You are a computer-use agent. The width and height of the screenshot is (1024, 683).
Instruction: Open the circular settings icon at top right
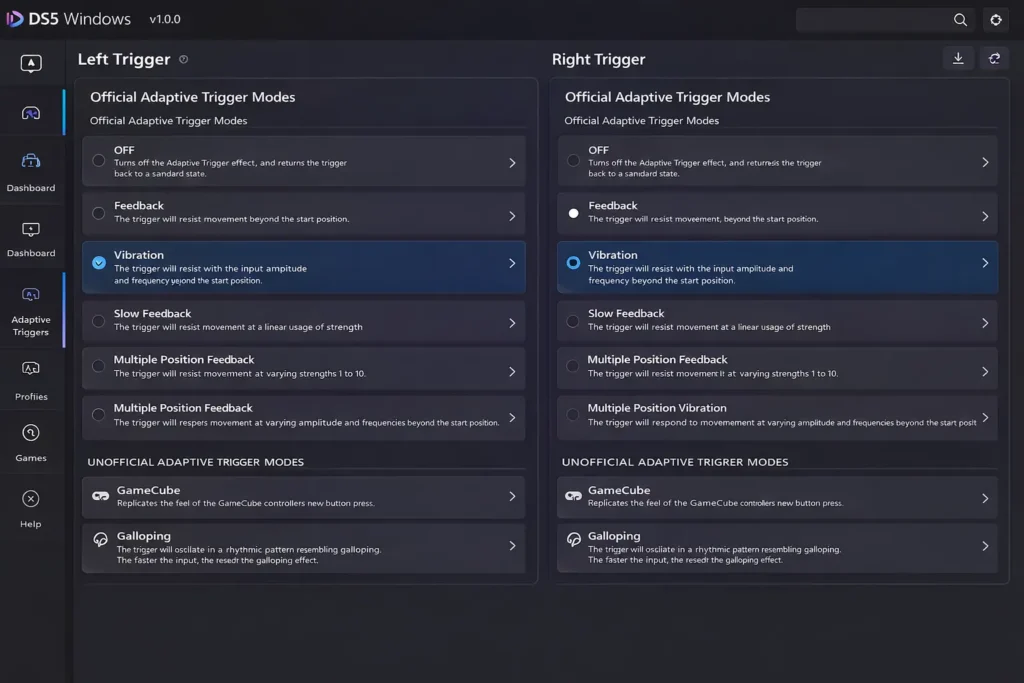click(995, 20)
